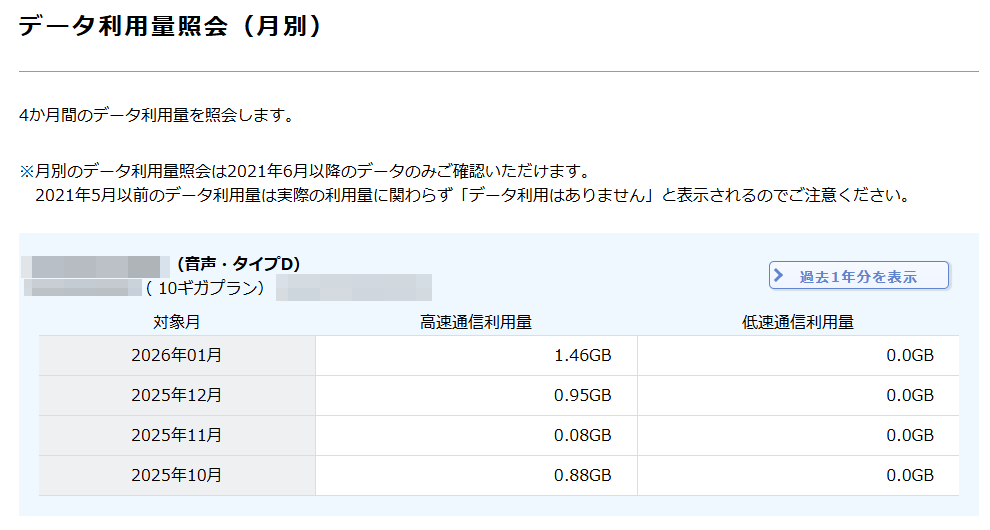The width and height of the screenshot is (990, 530).
Task: Click the 2026年01月 row label
Action: (176, 355)
